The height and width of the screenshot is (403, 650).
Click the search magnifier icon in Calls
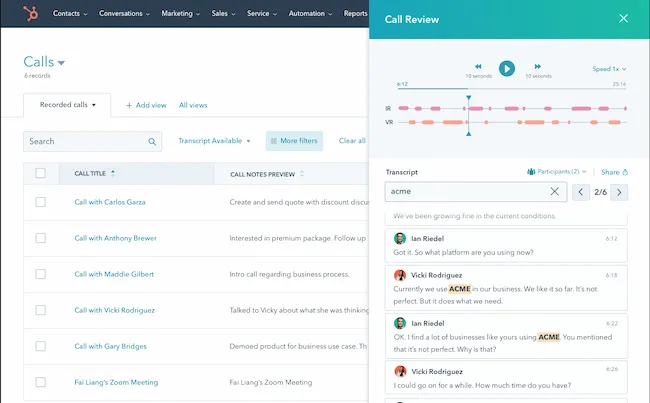click(152, 142)
